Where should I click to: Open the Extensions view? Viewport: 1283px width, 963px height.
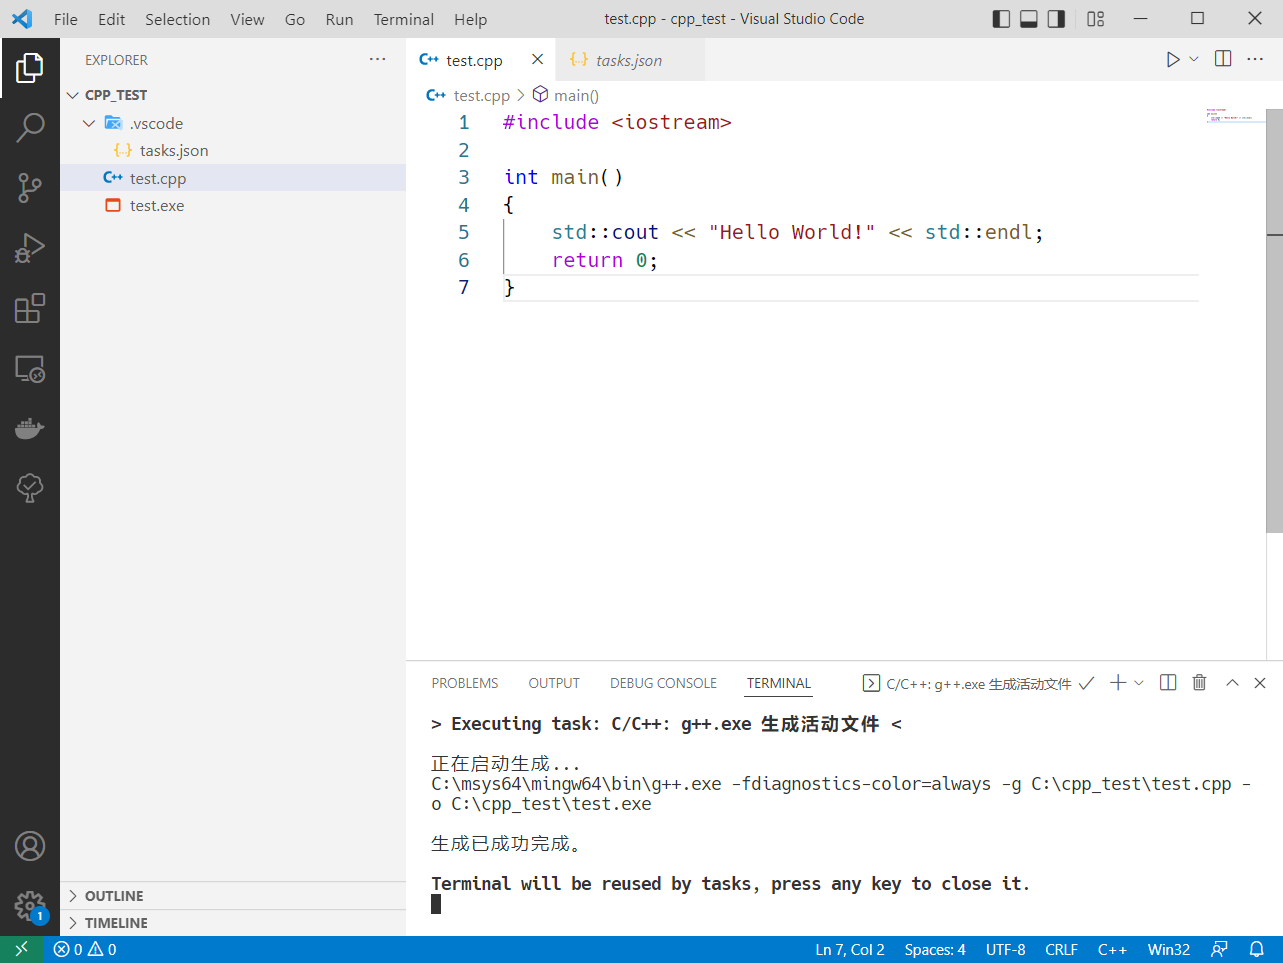30,308
